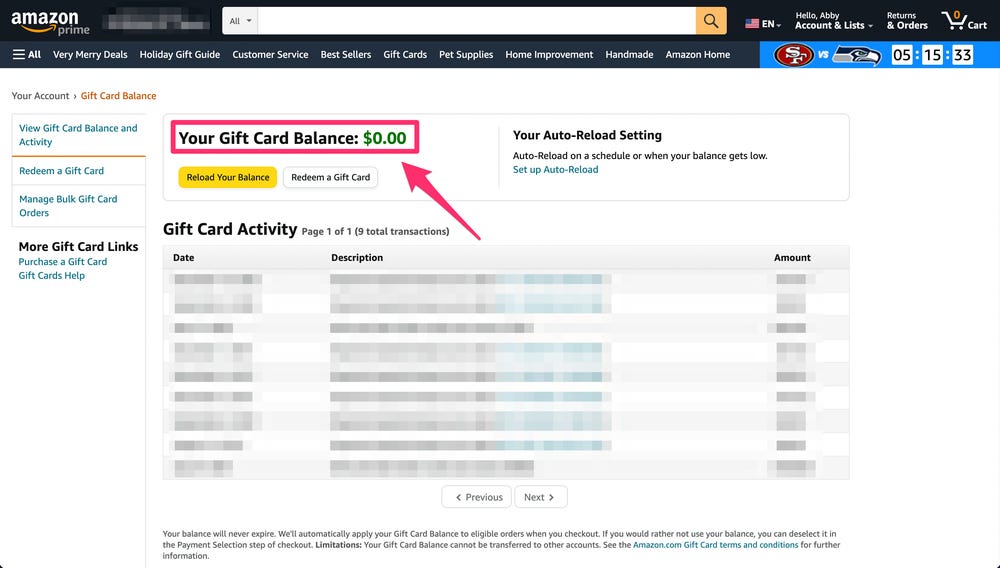
Task: Click the yellow Reload Your Balance button
Action: [x=228, y=177]
